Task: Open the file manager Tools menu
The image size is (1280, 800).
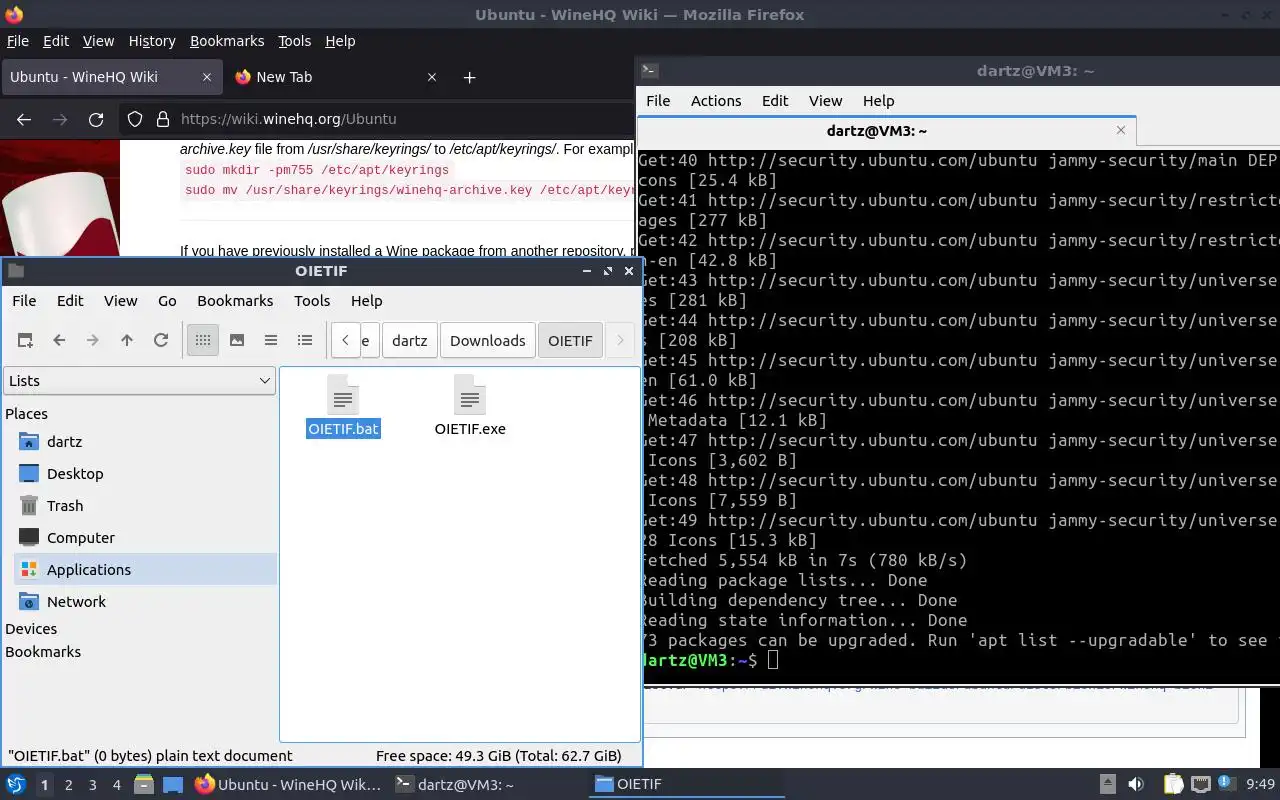Action: (x=312, y=300)
